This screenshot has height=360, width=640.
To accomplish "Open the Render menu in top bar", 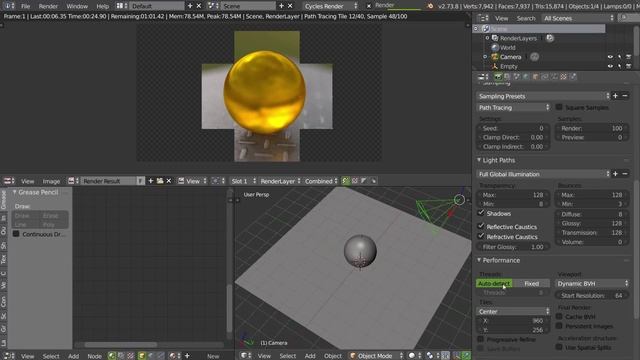I will [x=48, y=6].
